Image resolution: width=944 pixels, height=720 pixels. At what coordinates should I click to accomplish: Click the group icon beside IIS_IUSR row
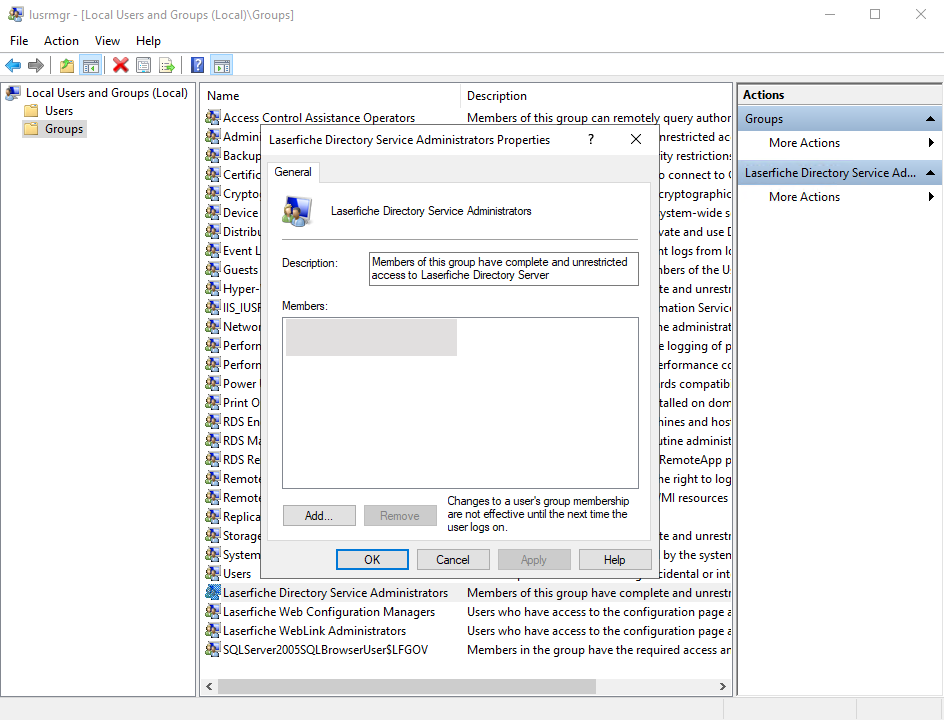[x=213, y=308]
